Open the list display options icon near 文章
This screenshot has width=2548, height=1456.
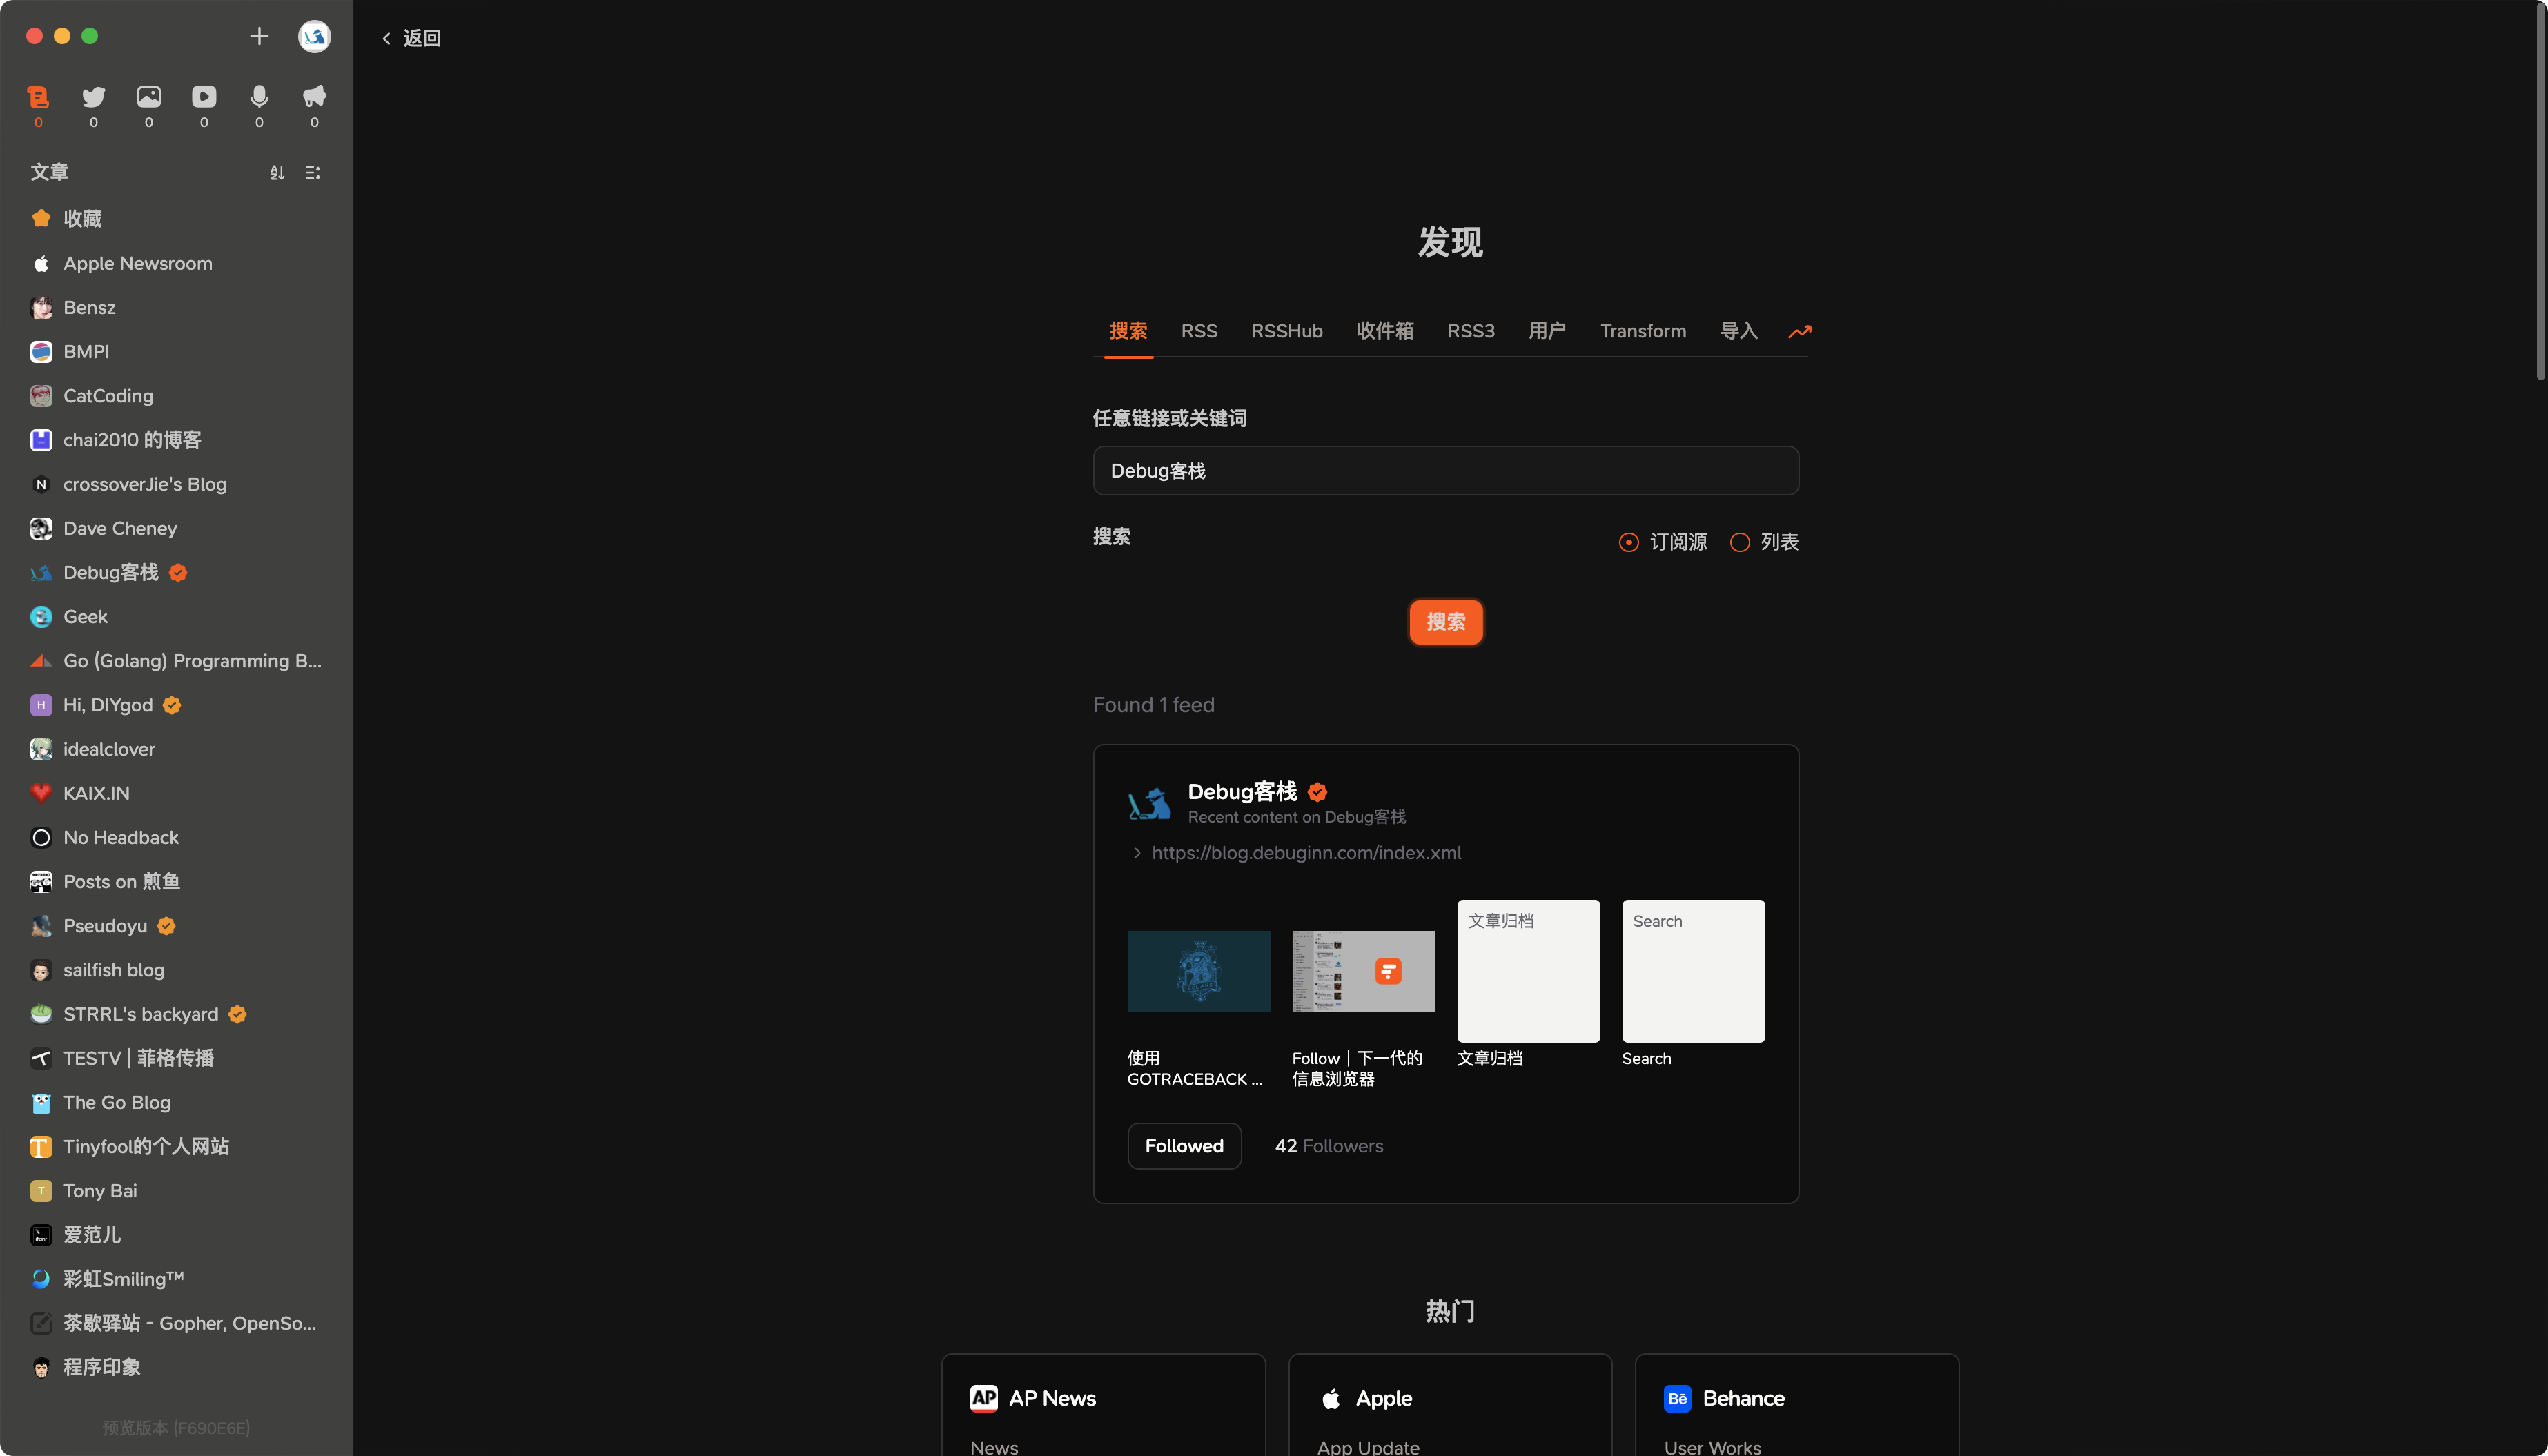(x=312, y=172)
